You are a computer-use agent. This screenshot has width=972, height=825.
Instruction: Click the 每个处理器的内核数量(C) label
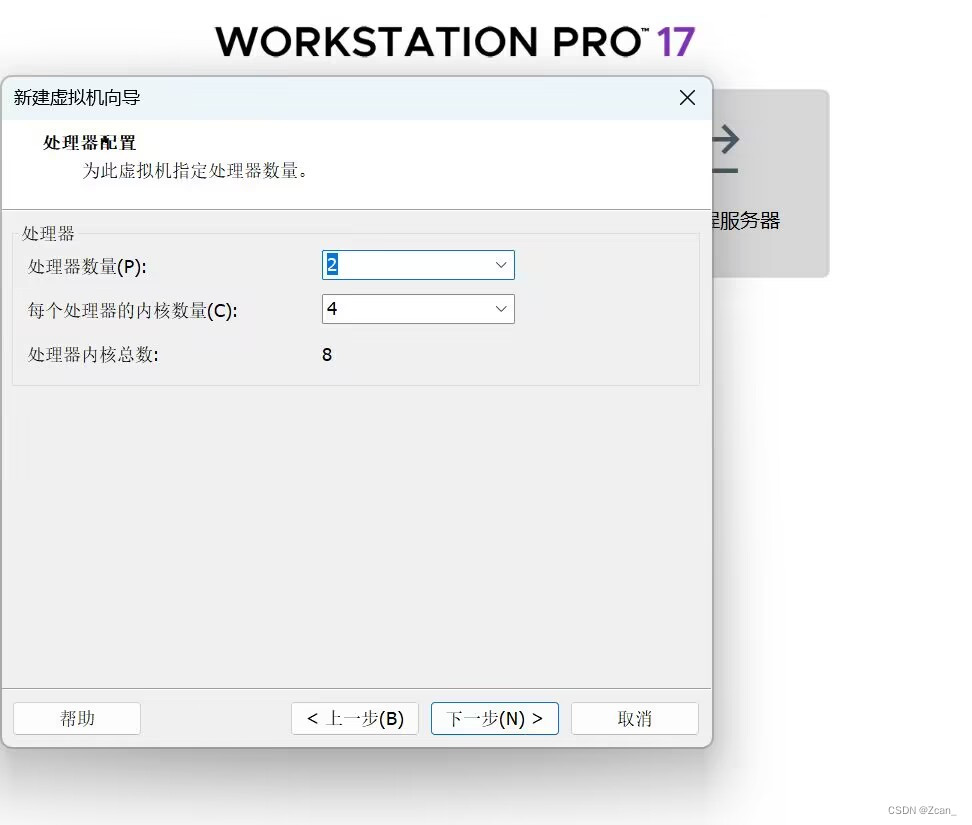click(x=133, y=311)
